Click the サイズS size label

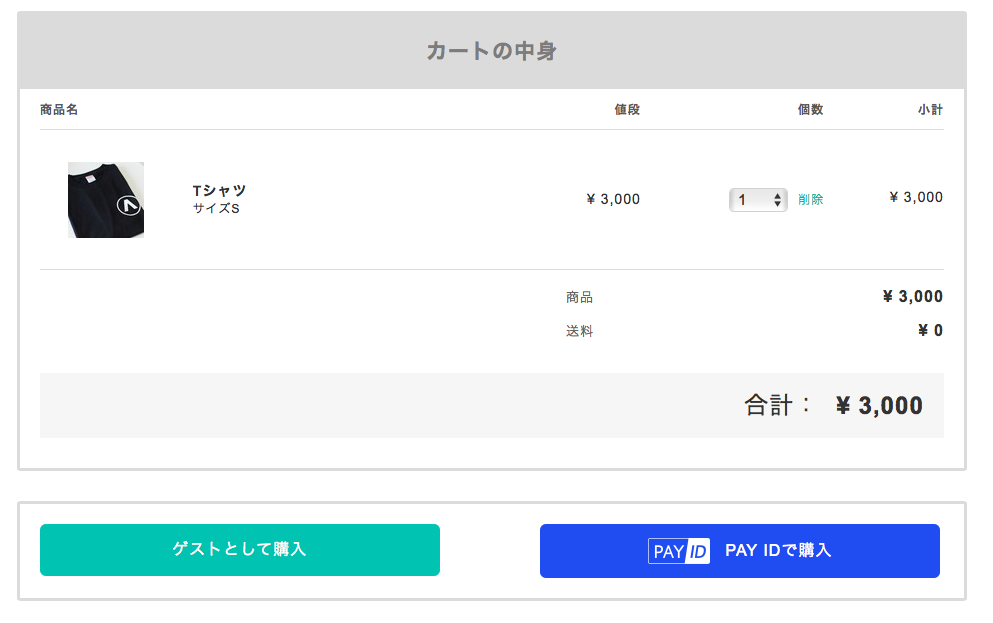(x=216, y=209)
